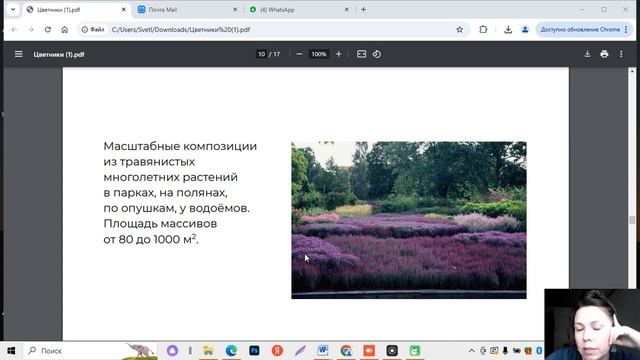Open Chrome downloads panel

(x=508, y=29)
